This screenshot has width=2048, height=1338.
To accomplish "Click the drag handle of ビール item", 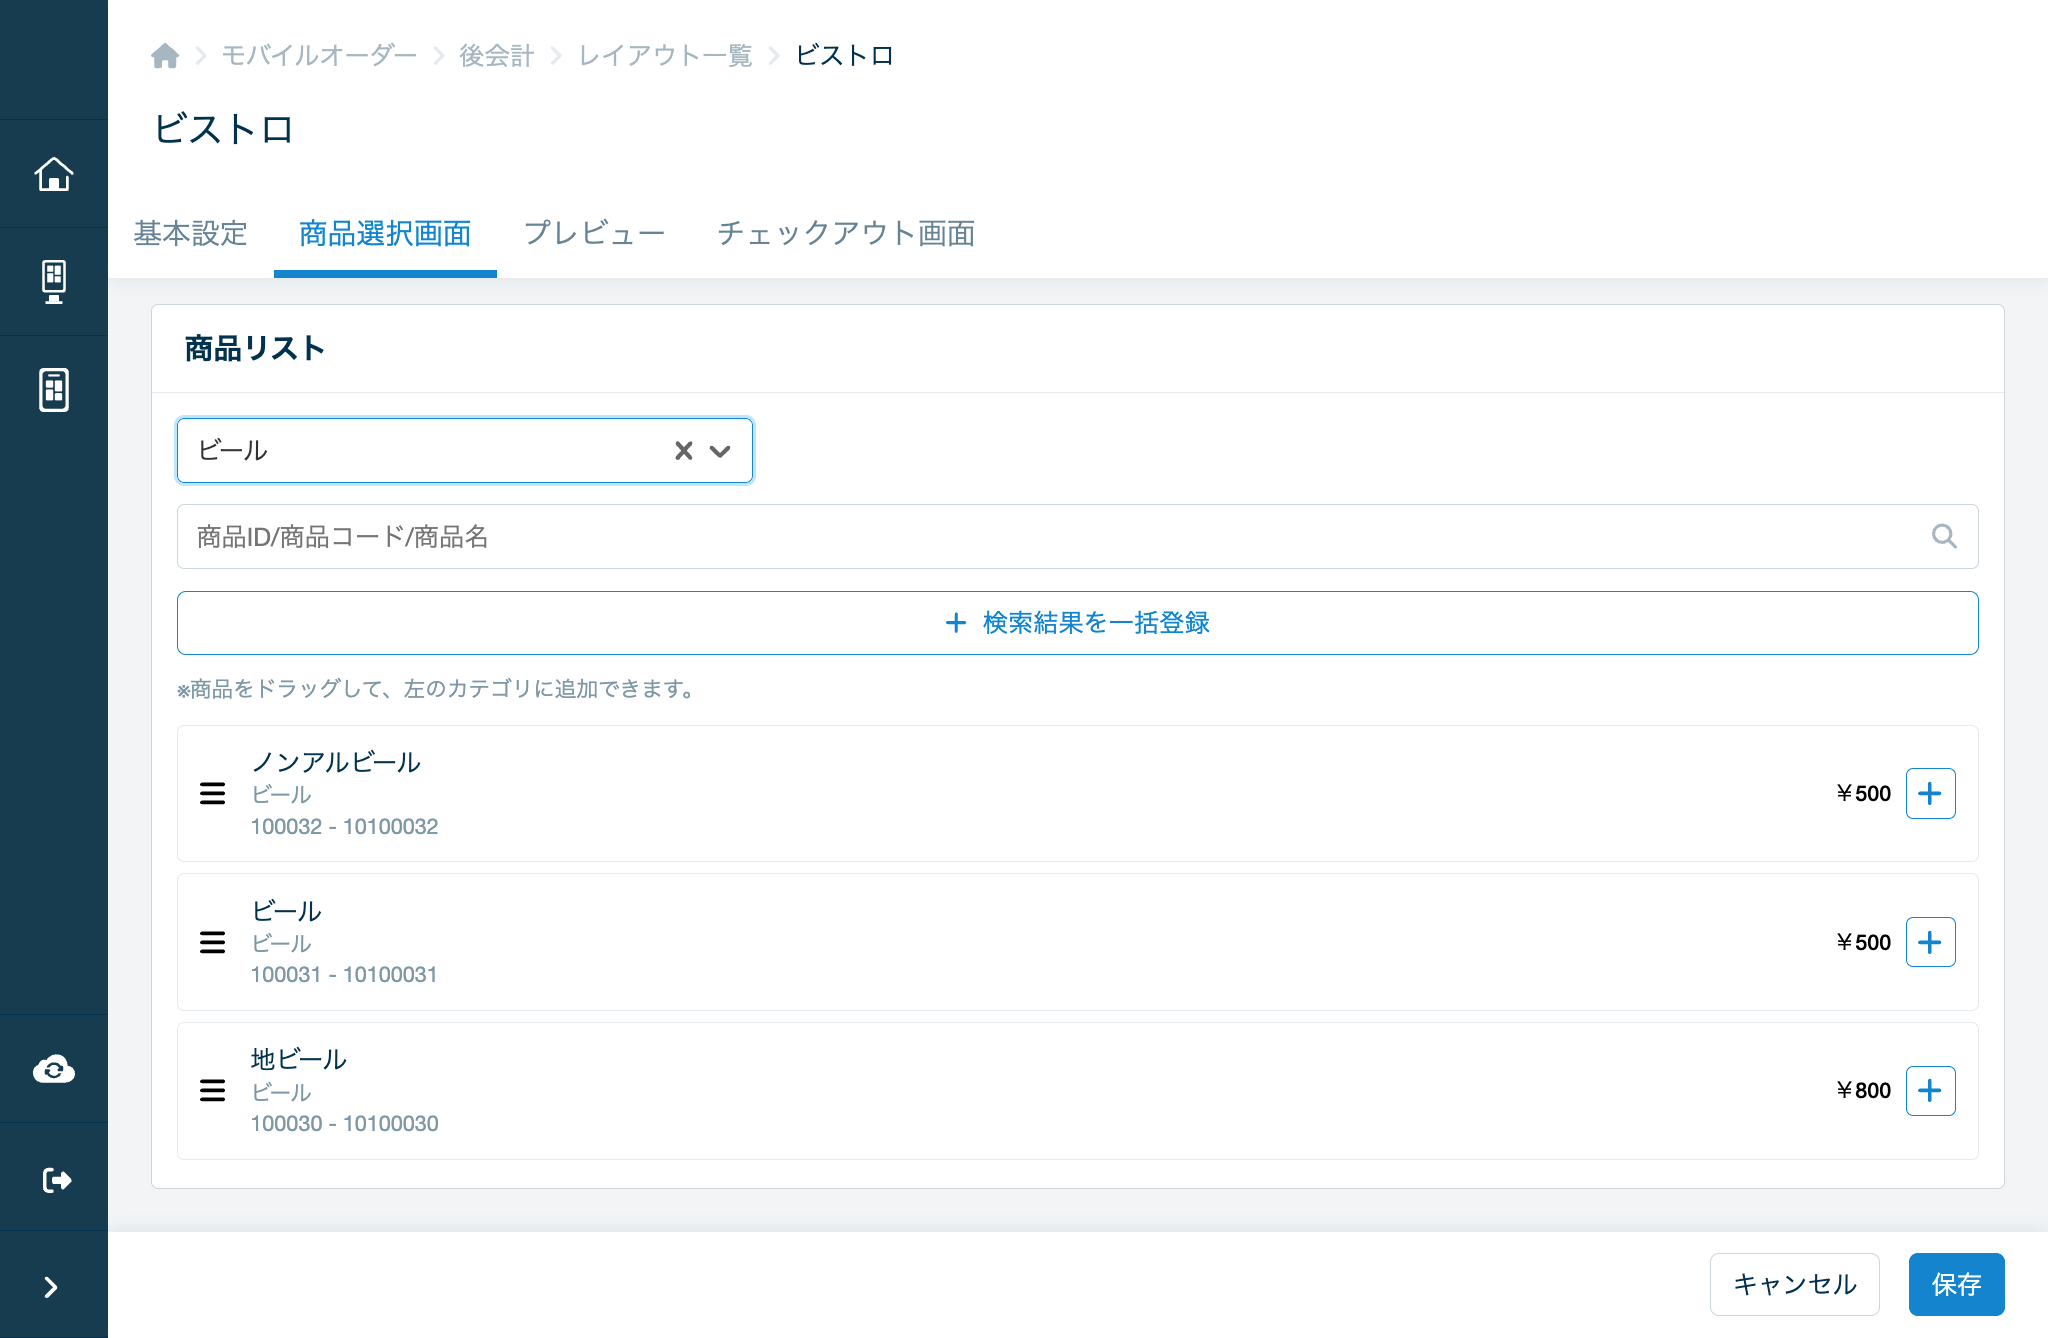I will click(x=212, y=942).
